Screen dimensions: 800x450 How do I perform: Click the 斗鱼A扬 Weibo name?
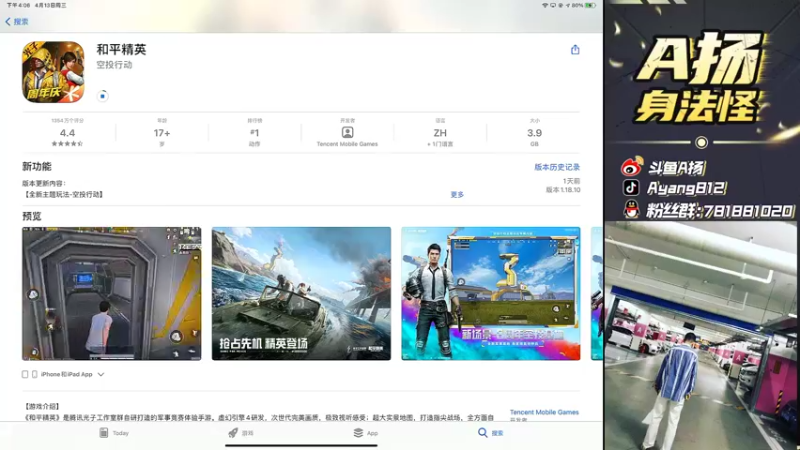point(677,167)
